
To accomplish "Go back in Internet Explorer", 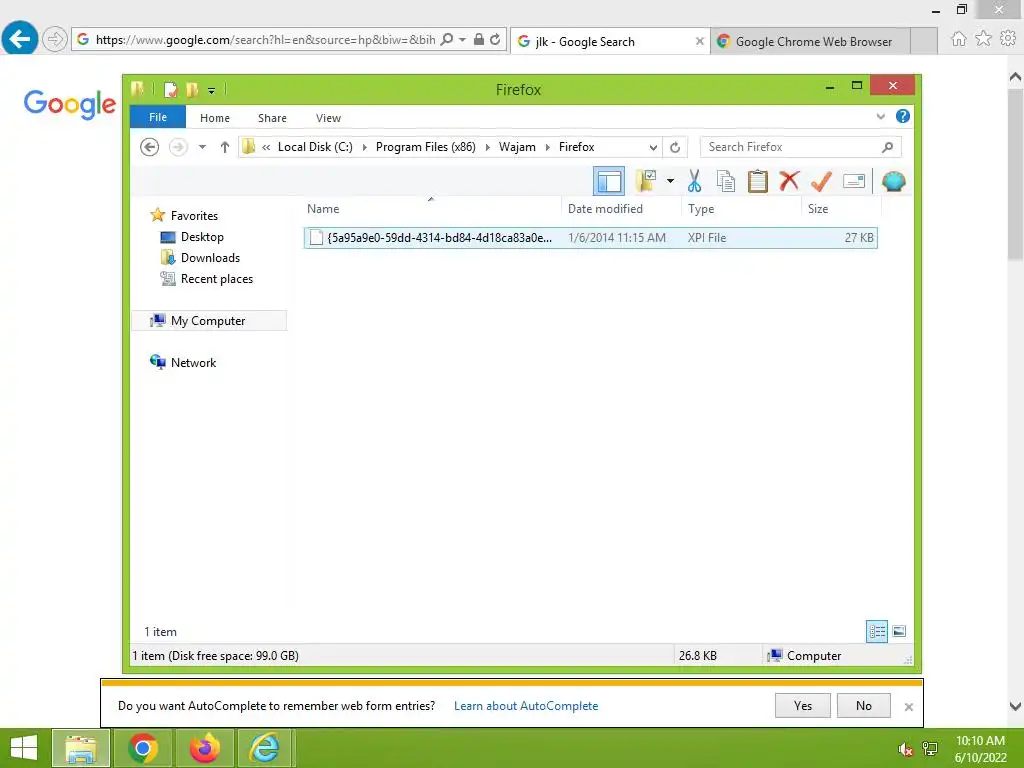I will [20, 39].
